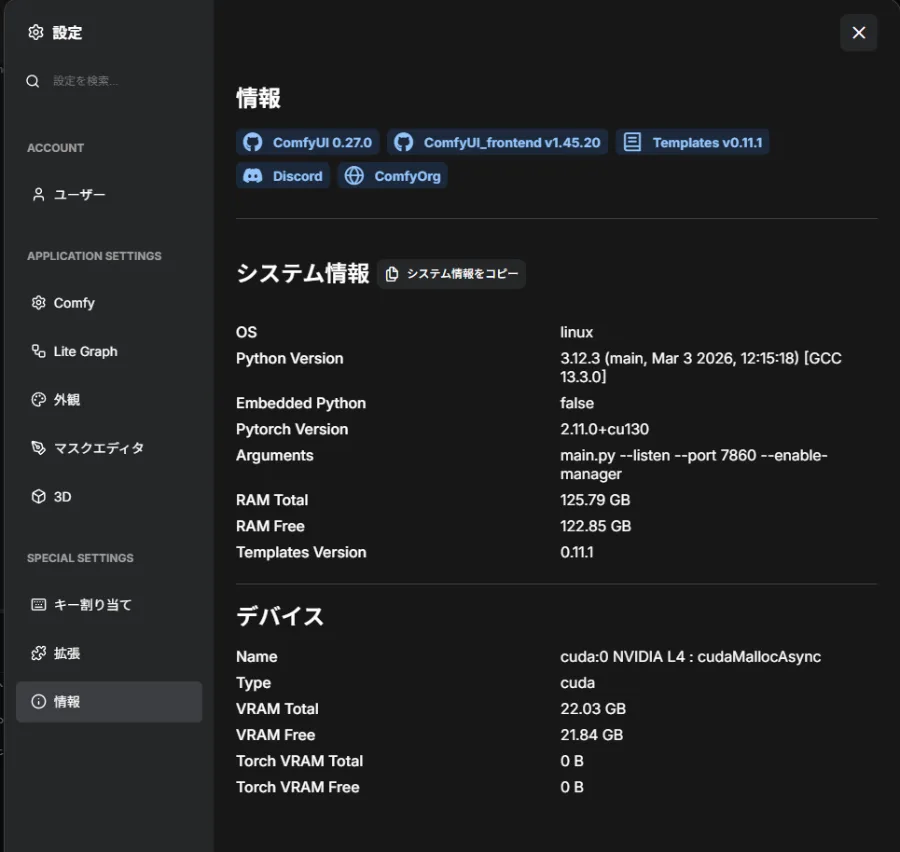
Task: Click the brush icon beside マスクエディタ
Action: [x=38, y=448]
